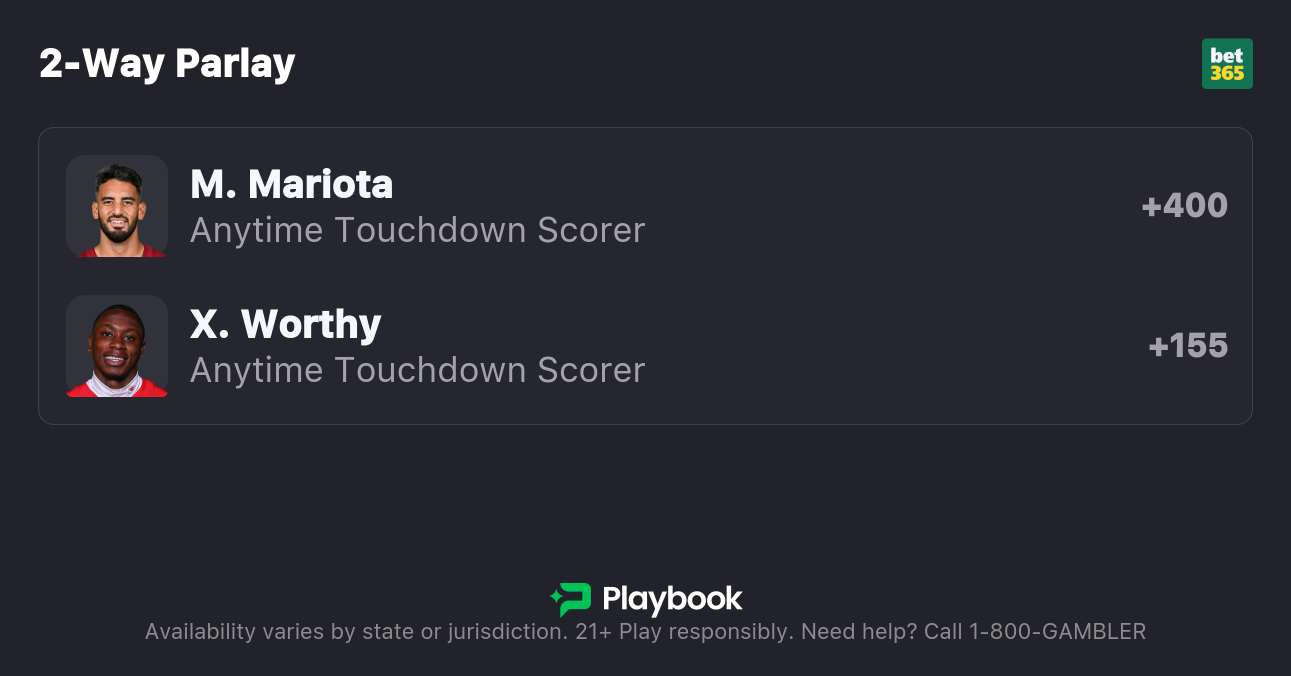The height and width of the screenshot is (676, 1291).
Task: Click the word 'Parlay' in the title
Action: pos(235,64)
